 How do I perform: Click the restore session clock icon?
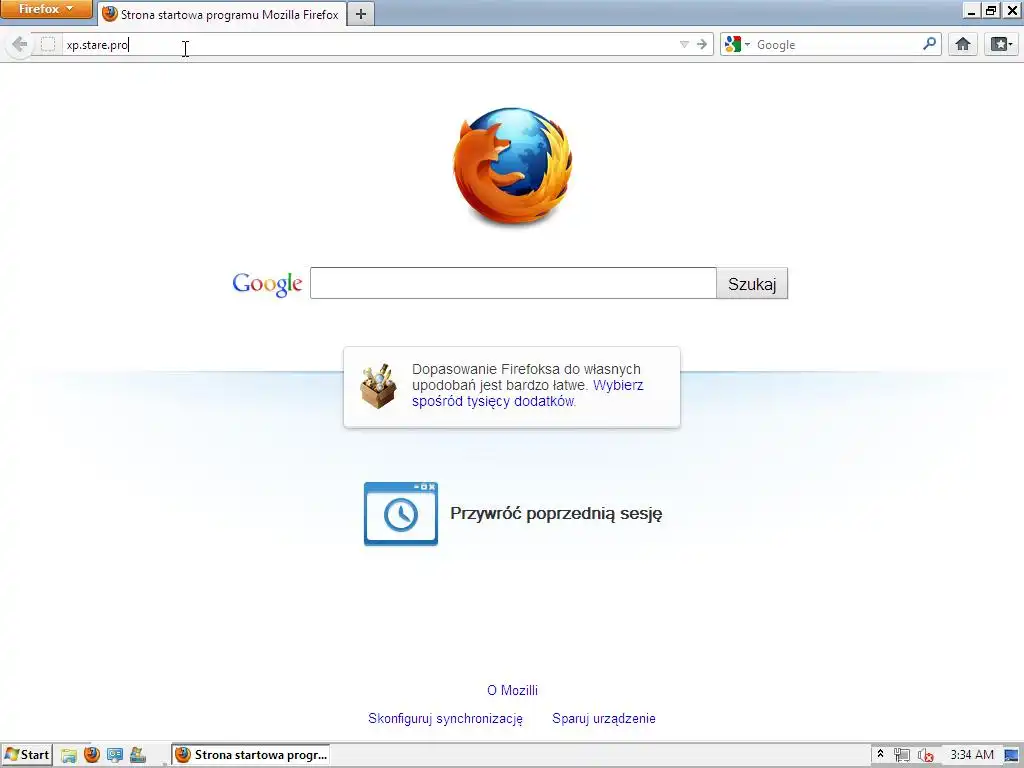[x=401, y=513]
